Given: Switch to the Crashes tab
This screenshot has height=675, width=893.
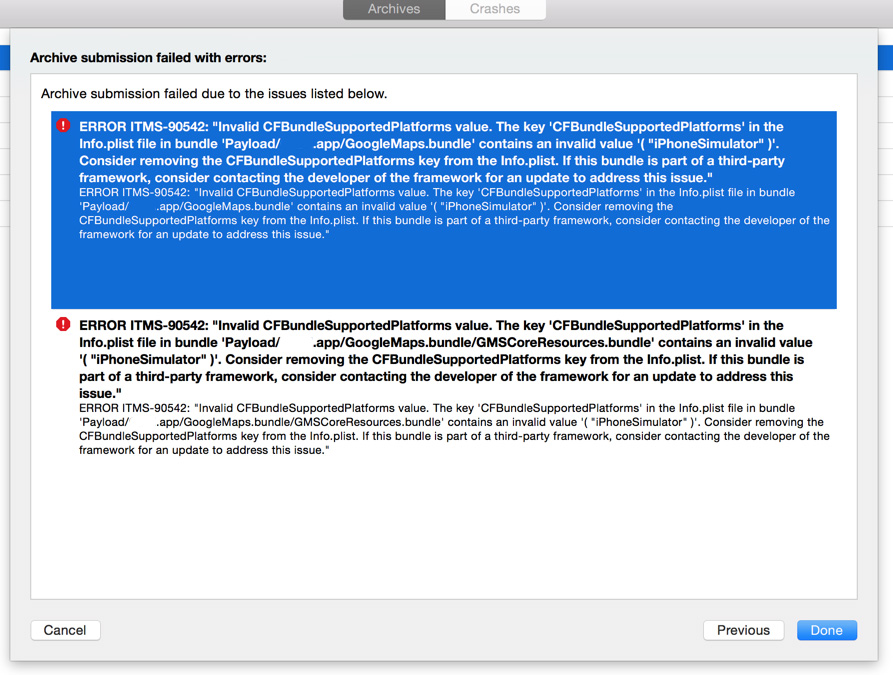Looking at the screenshot, I should click(x=495, y=9).
